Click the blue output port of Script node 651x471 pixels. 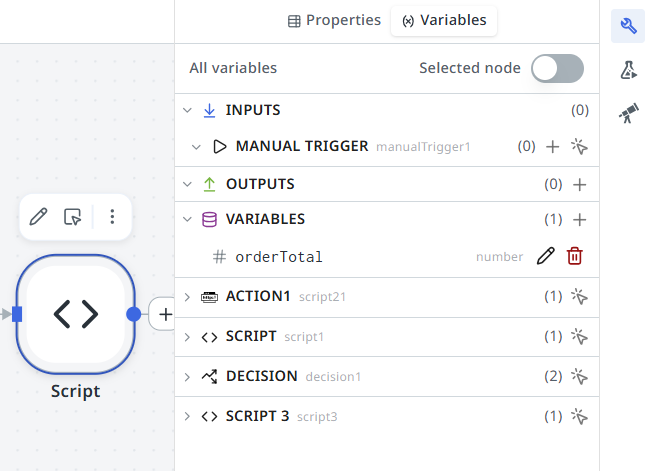click(133, 314)
